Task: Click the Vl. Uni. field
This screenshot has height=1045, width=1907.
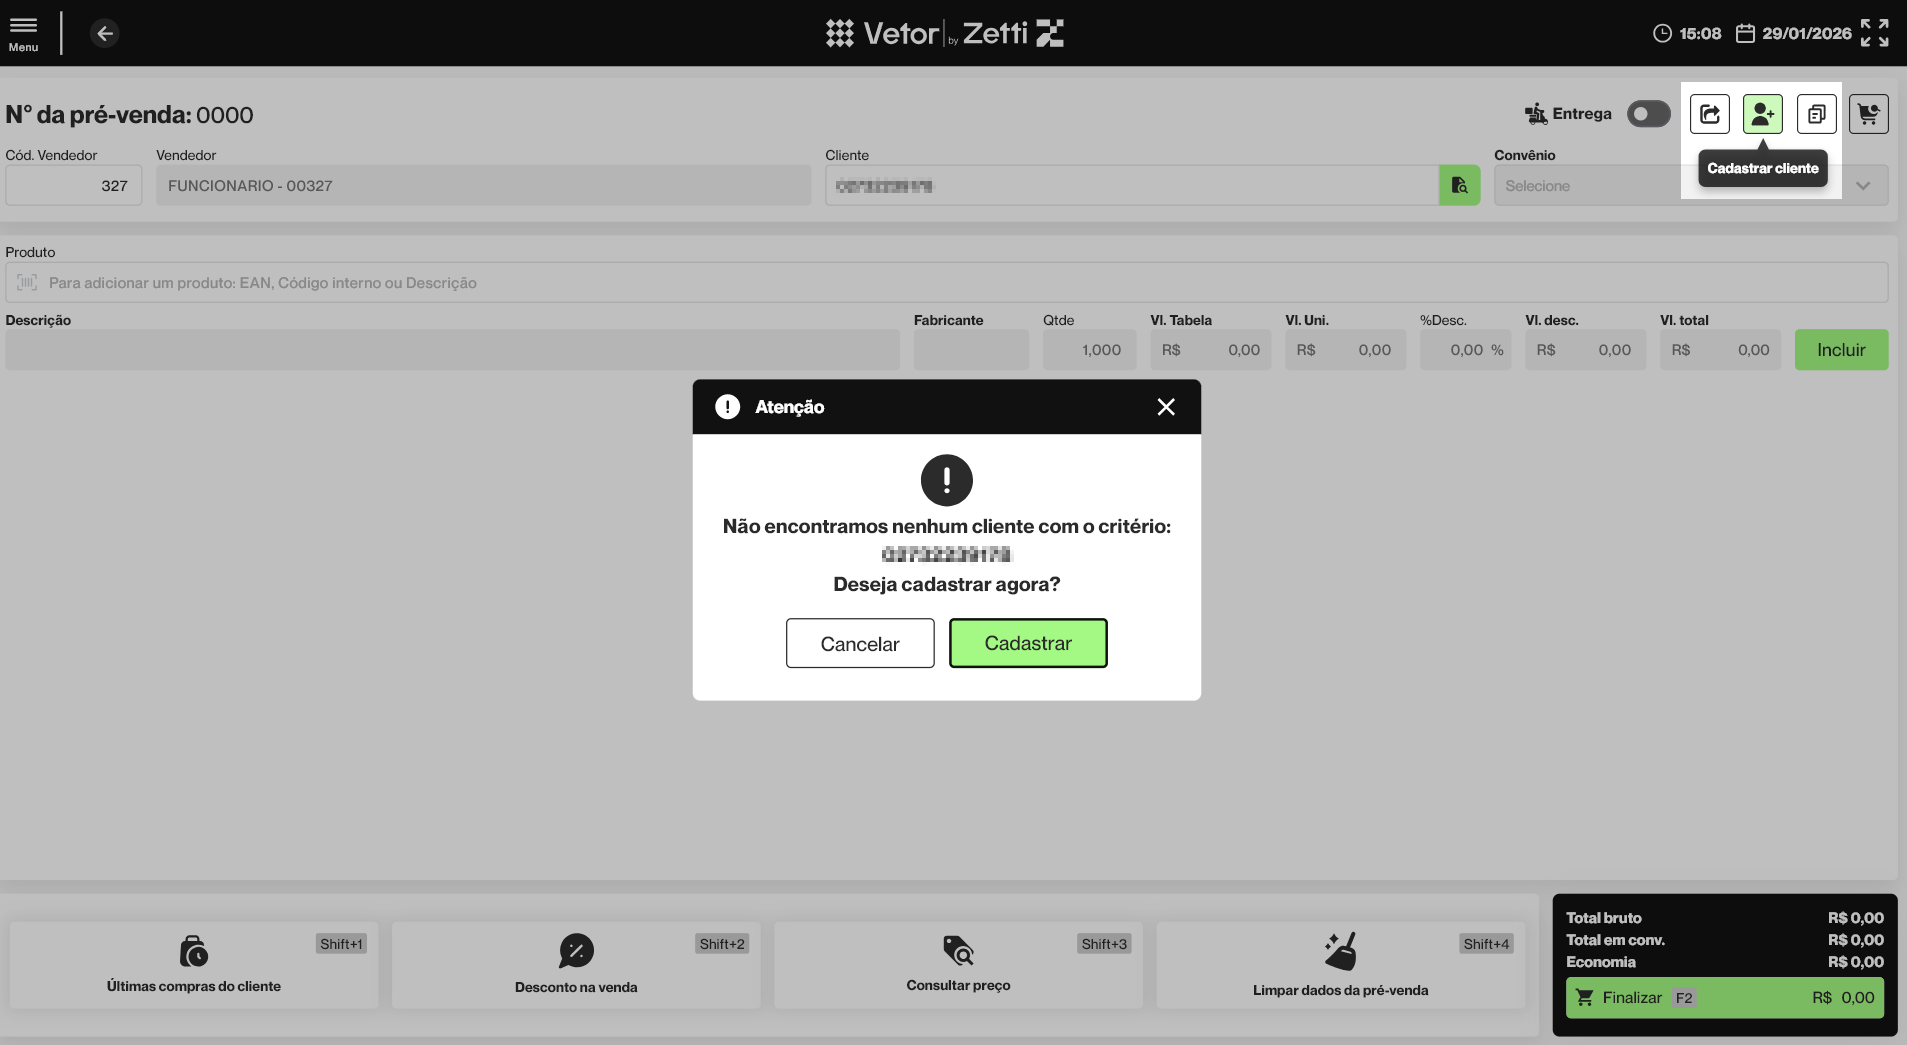Action: tap(1346, 350)
